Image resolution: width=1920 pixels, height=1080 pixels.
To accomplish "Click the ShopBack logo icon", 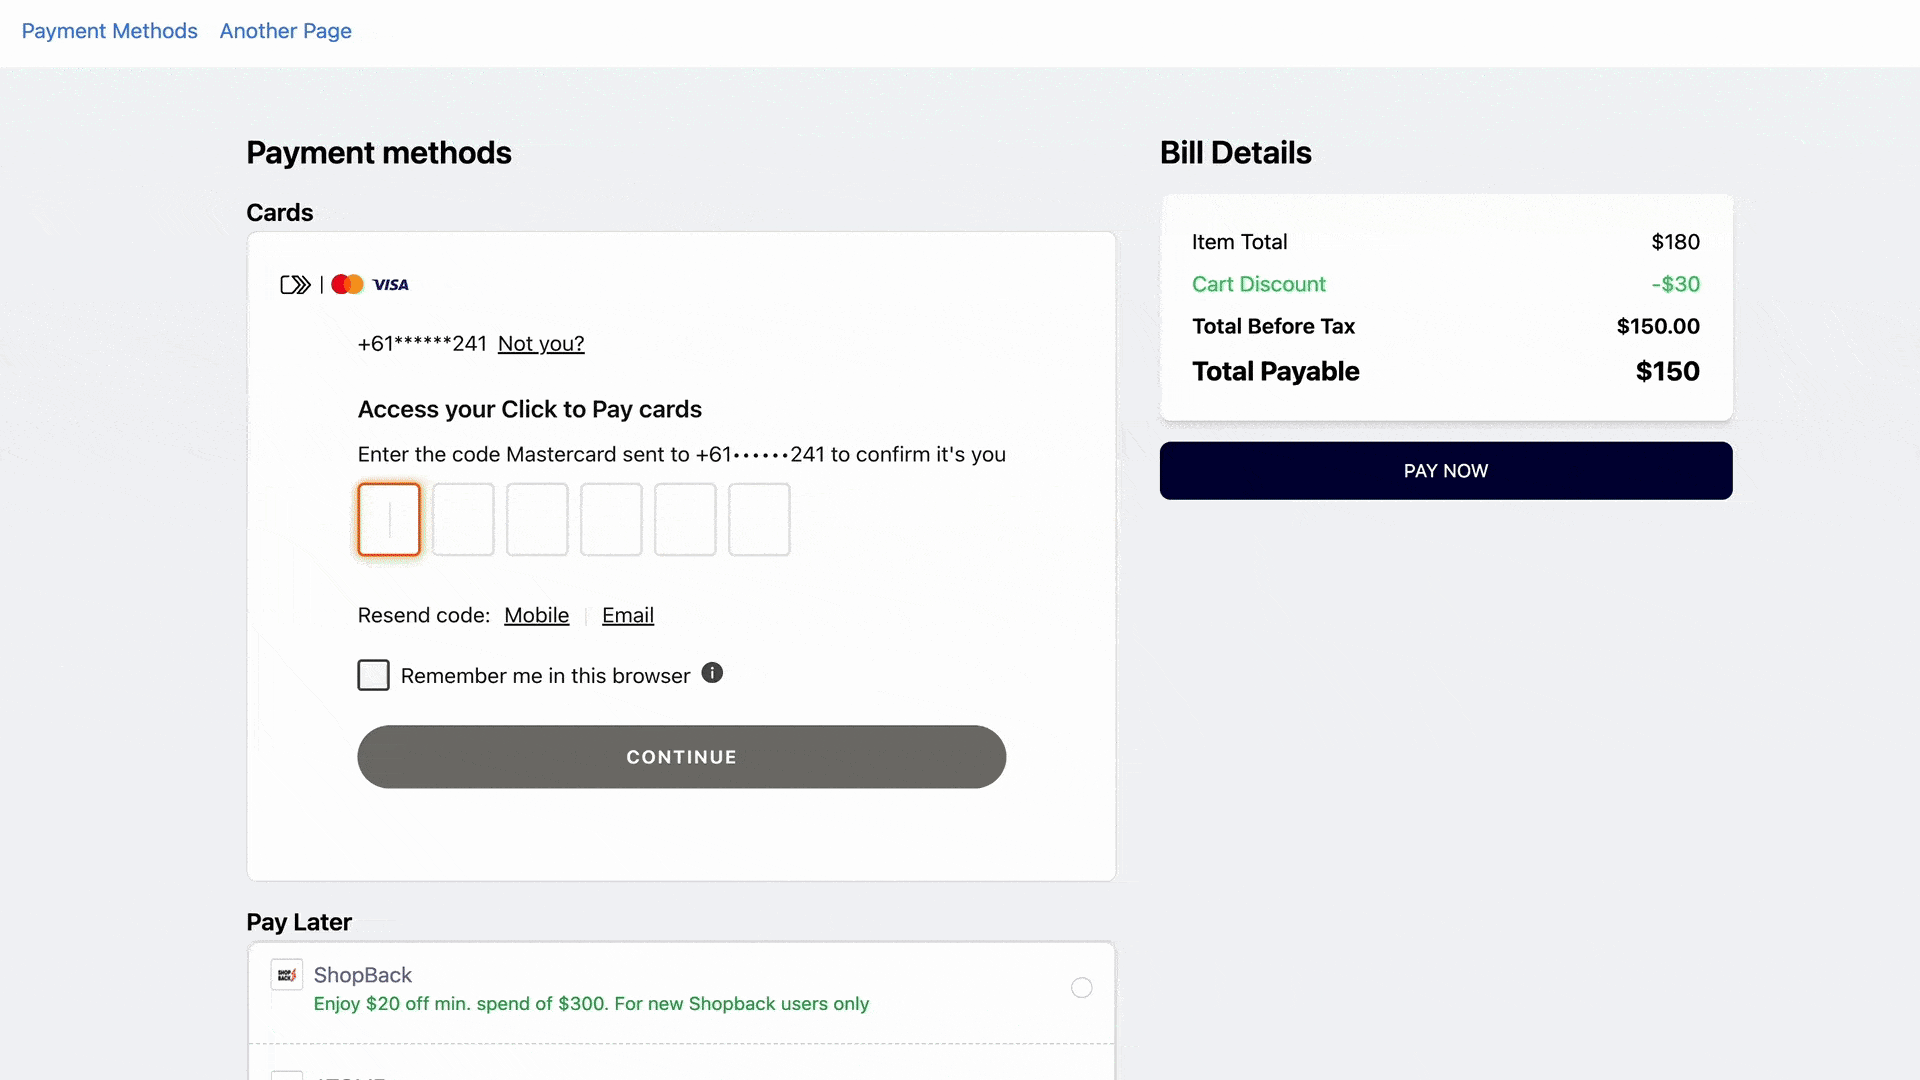I will click(287, 975).
